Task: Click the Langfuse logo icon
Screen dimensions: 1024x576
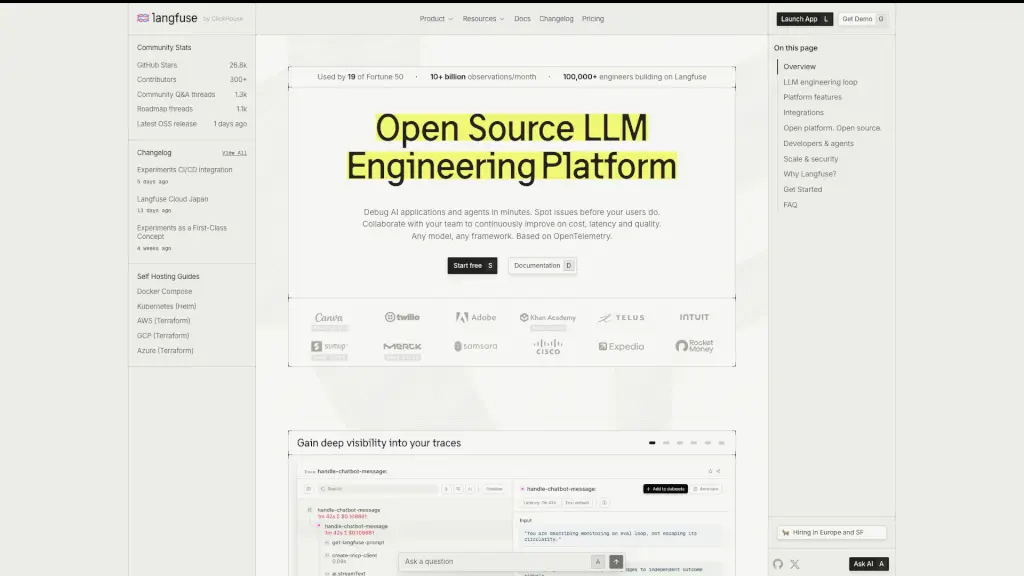Action: (x=143, y=18)
